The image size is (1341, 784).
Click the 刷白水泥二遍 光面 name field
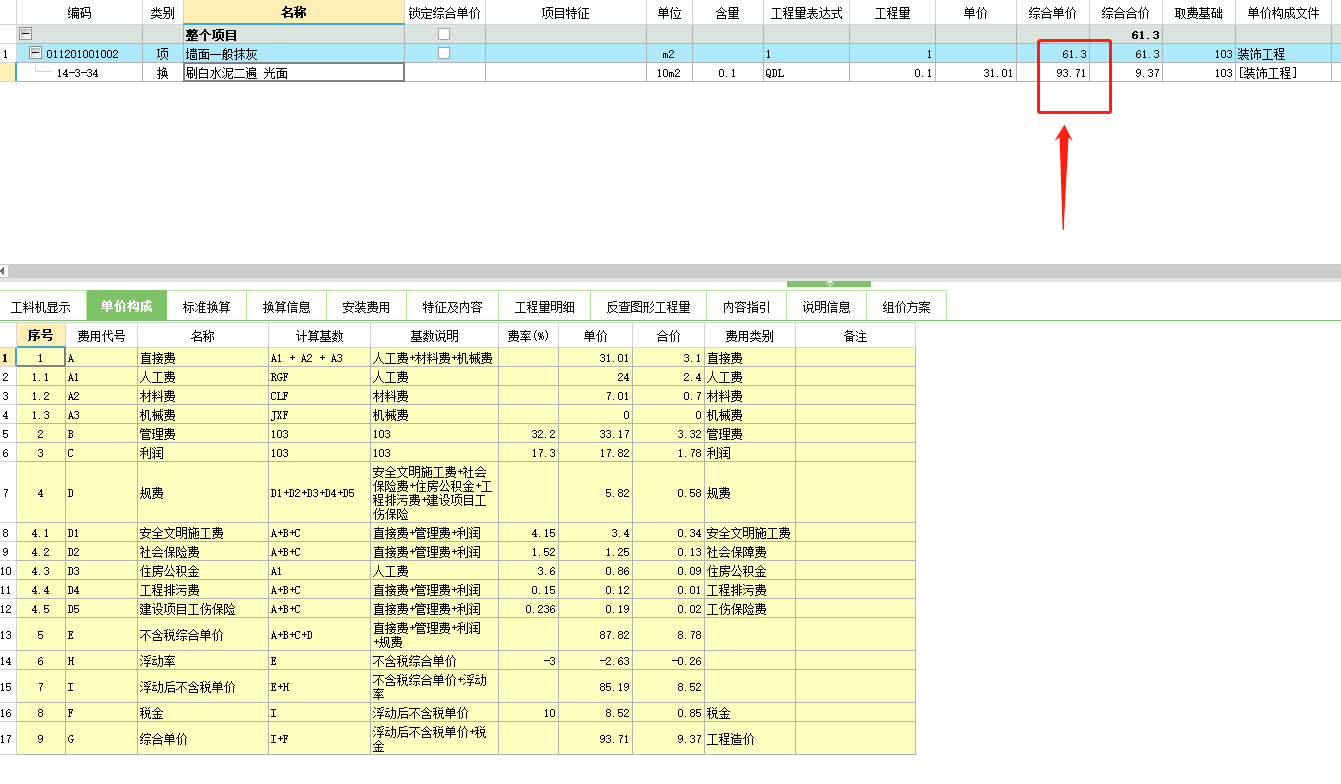click(x=293, y=73)
